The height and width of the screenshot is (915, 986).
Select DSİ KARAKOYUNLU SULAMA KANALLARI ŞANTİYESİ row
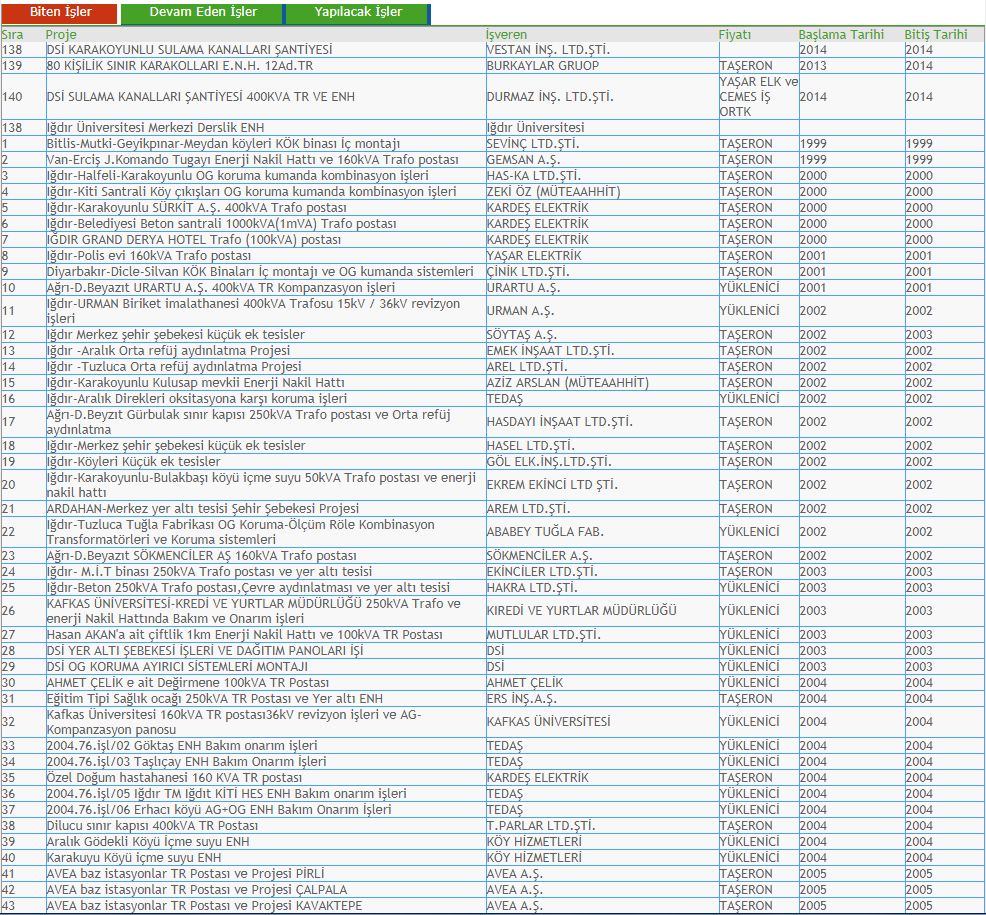[493, 50]
